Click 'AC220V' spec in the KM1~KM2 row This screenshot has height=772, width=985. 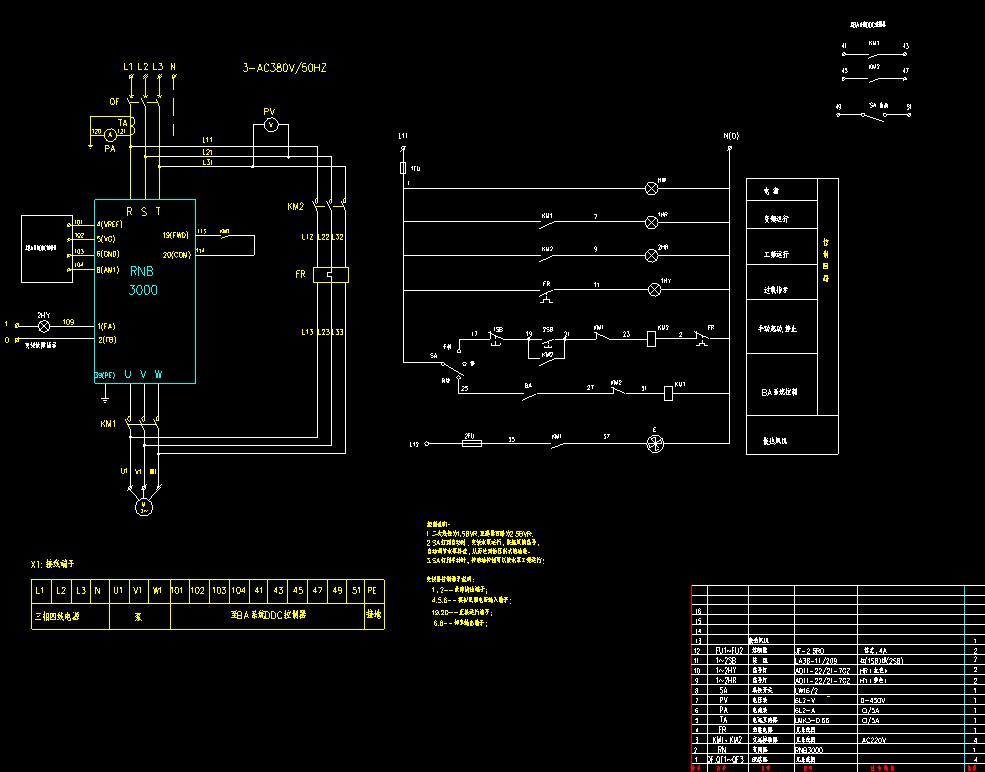[x=874, y=740]
